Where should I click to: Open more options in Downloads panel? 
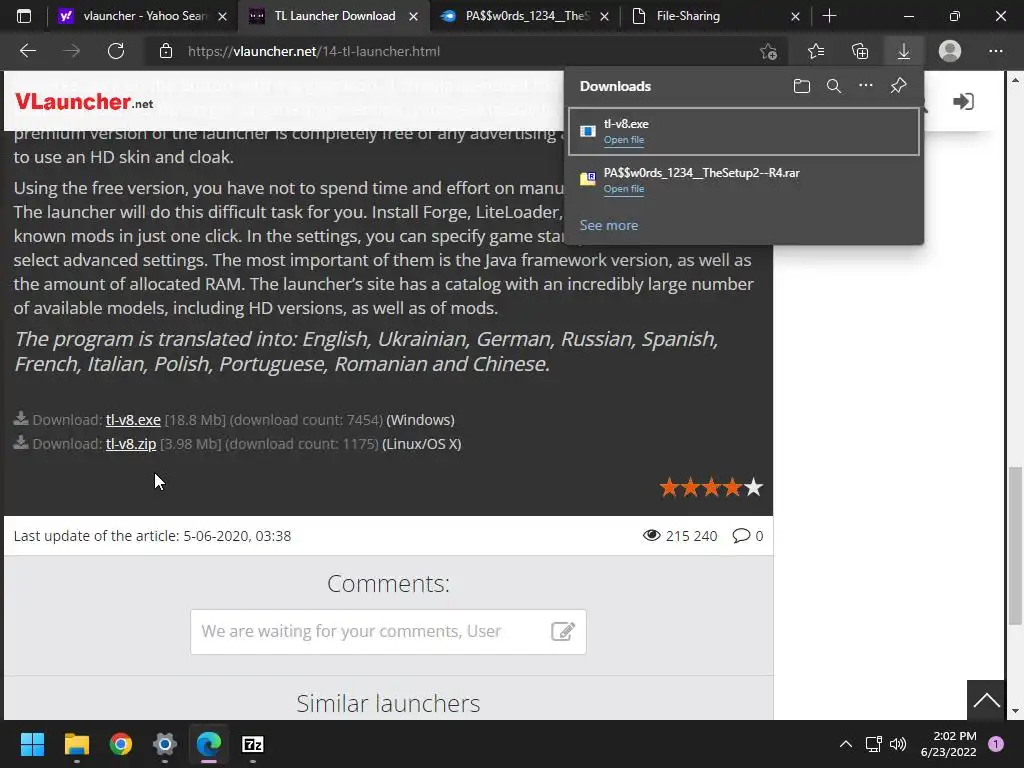[866, 86]
